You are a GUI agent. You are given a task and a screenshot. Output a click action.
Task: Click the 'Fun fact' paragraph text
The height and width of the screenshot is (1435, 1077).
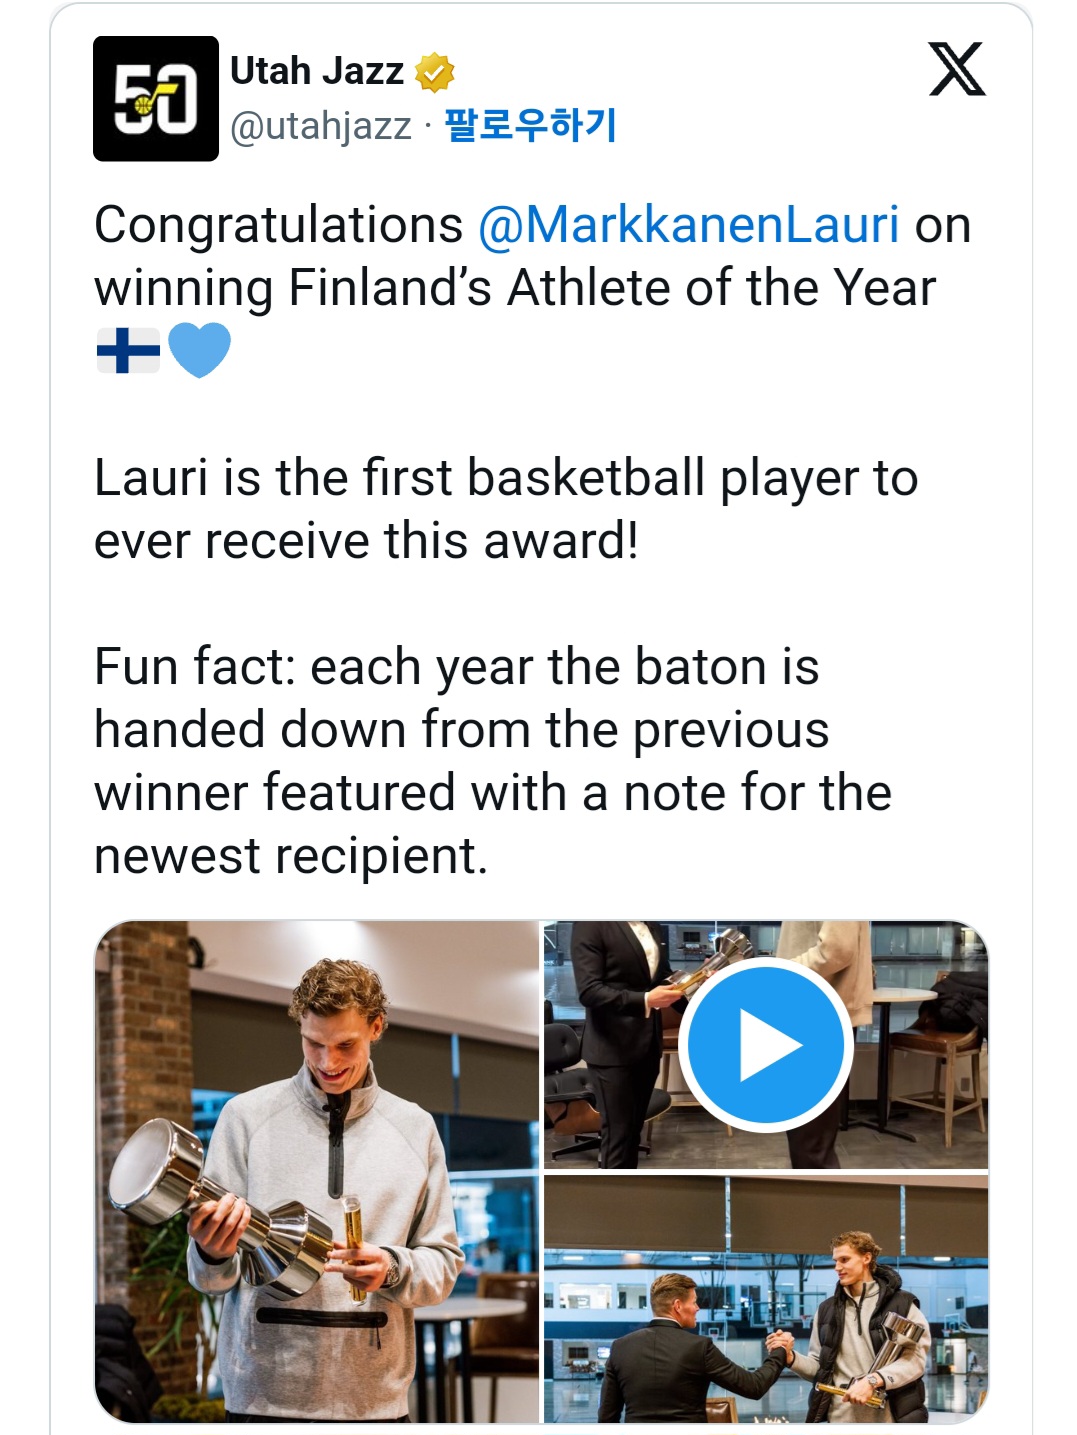[x=492, y=761]
